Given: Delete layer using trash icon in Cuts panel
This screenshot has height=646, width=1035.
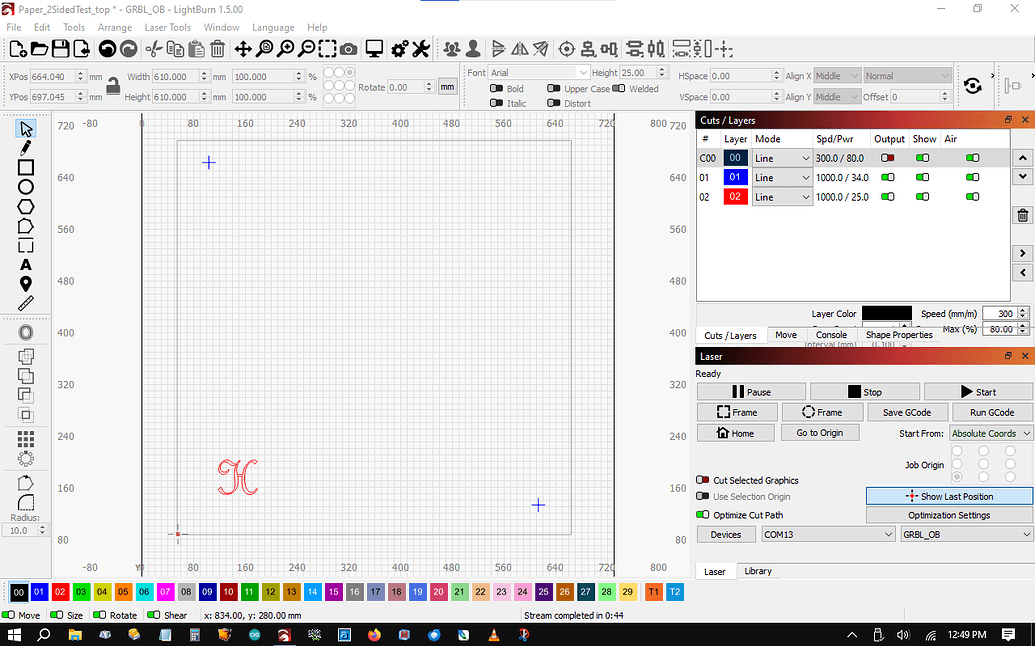Looking at the screenshot, I should pos(1022,215).
